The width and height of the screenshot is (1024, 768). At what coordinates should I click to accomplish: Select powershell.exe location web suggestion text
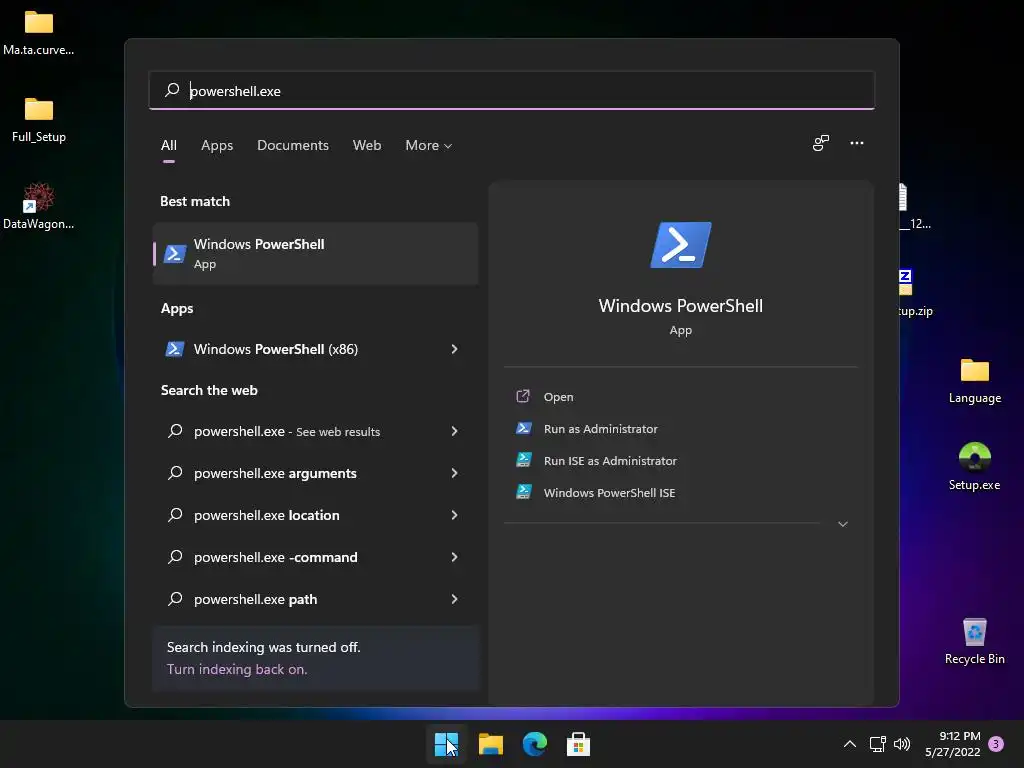(266, 515)
